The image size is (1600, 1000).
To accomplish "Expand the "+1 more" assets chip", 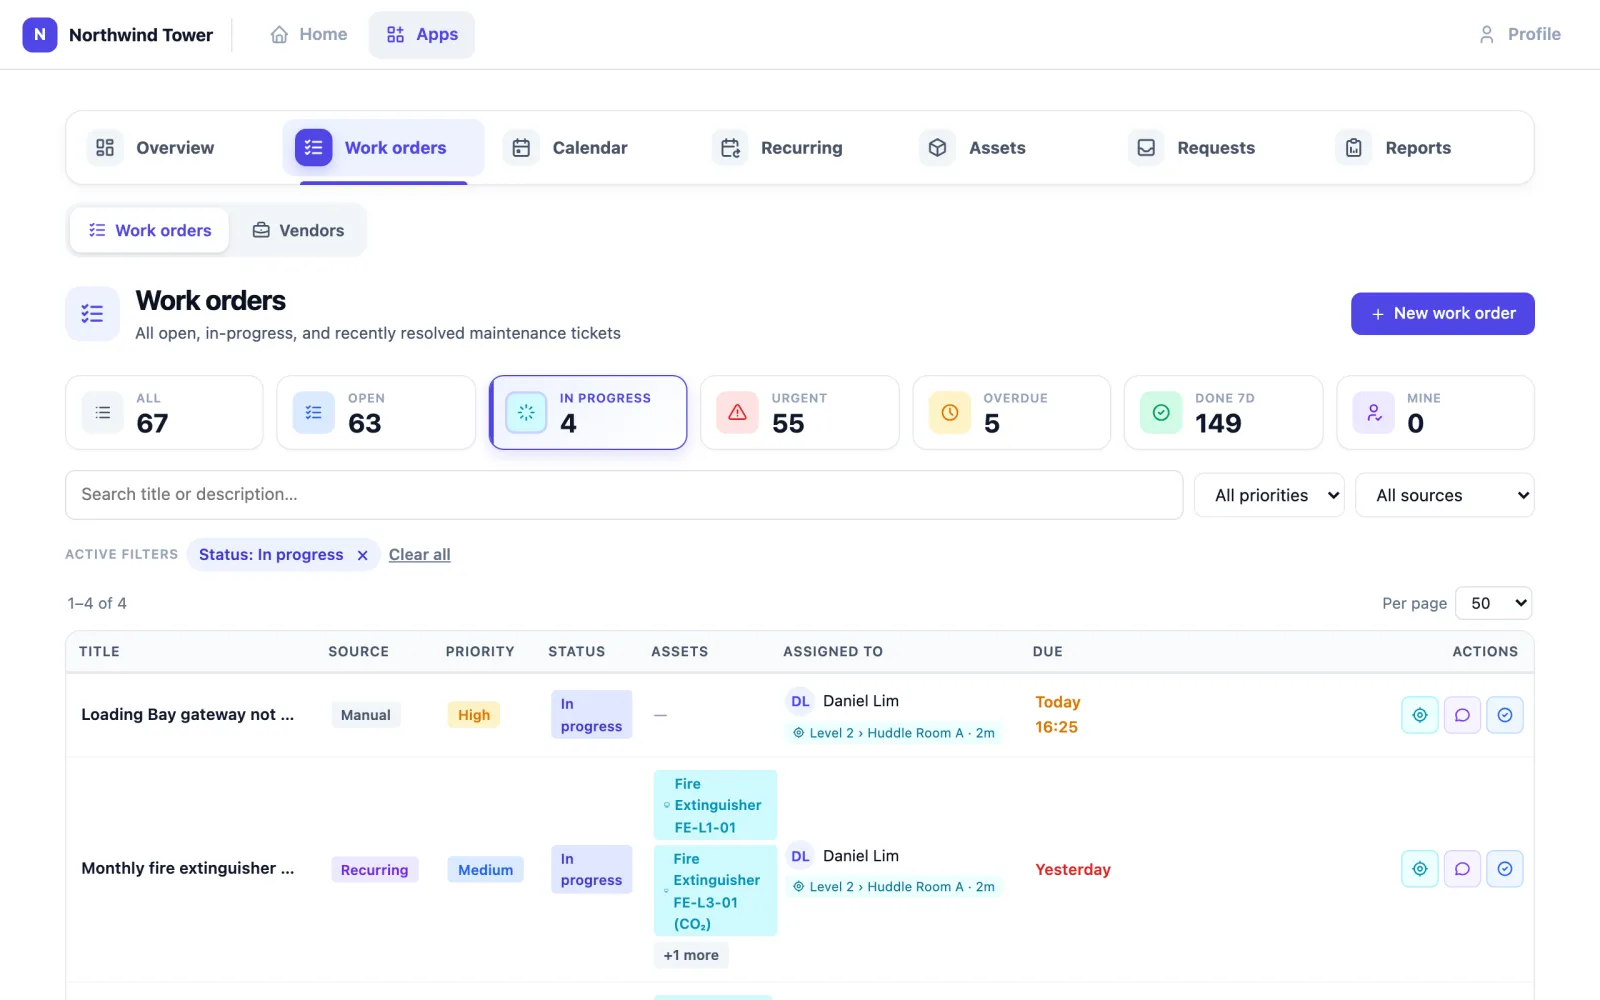I will (x=691, y=955).
